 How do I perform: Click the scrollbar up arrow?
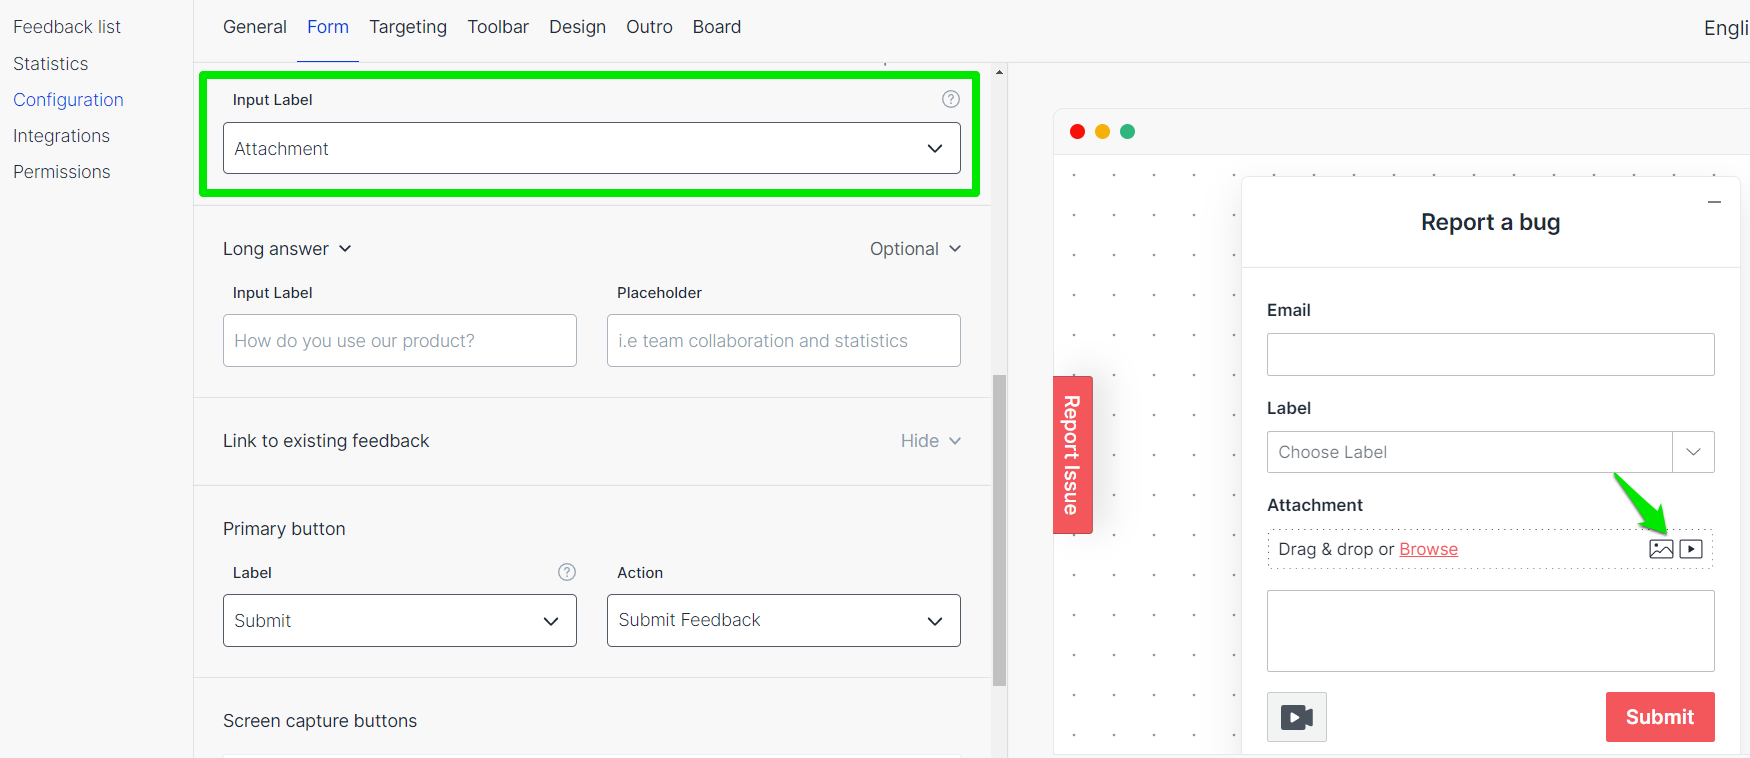tap(999, 72)
